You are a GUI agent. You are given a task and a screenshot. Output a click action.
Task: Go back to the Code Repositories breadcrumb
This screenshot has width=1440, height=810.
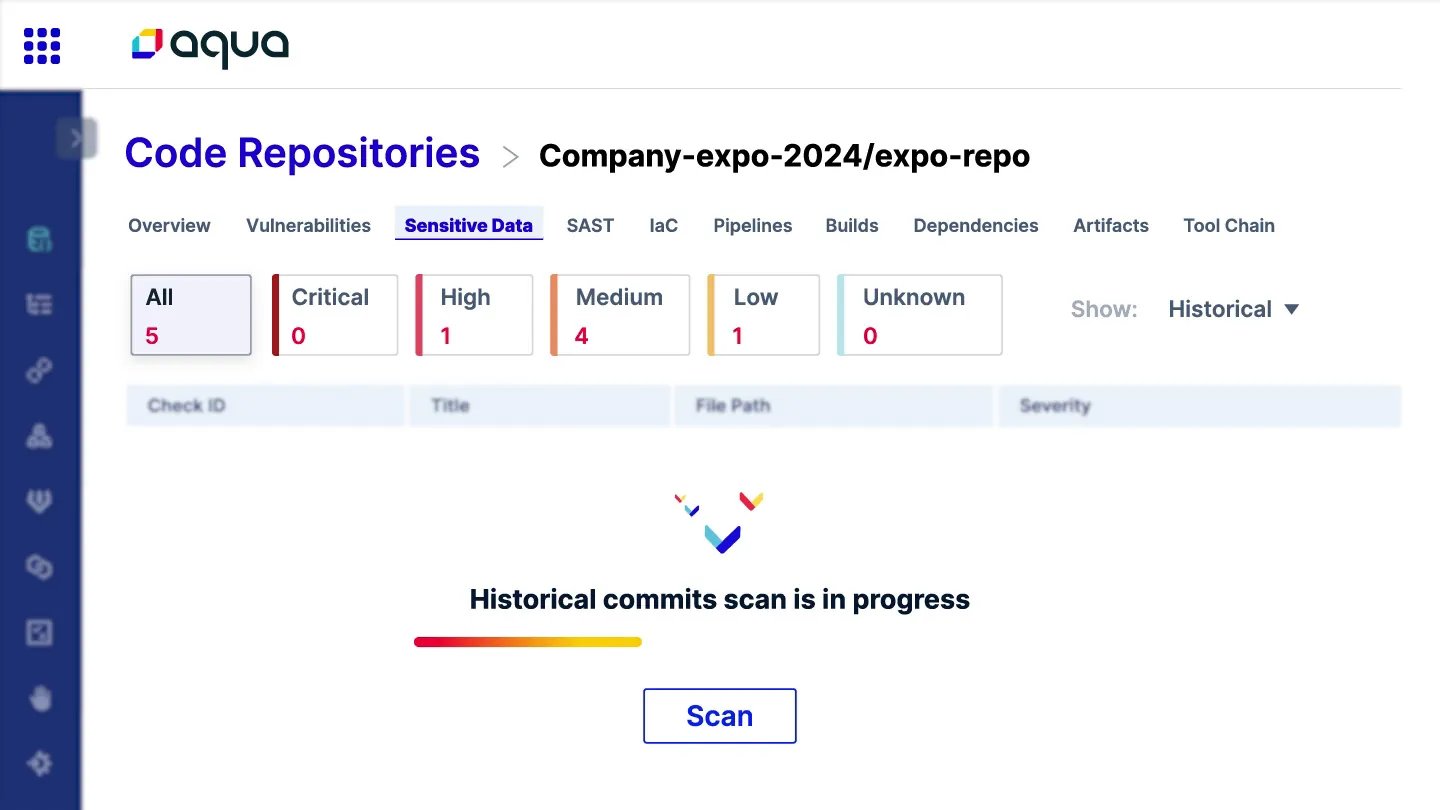pos(302,153)
